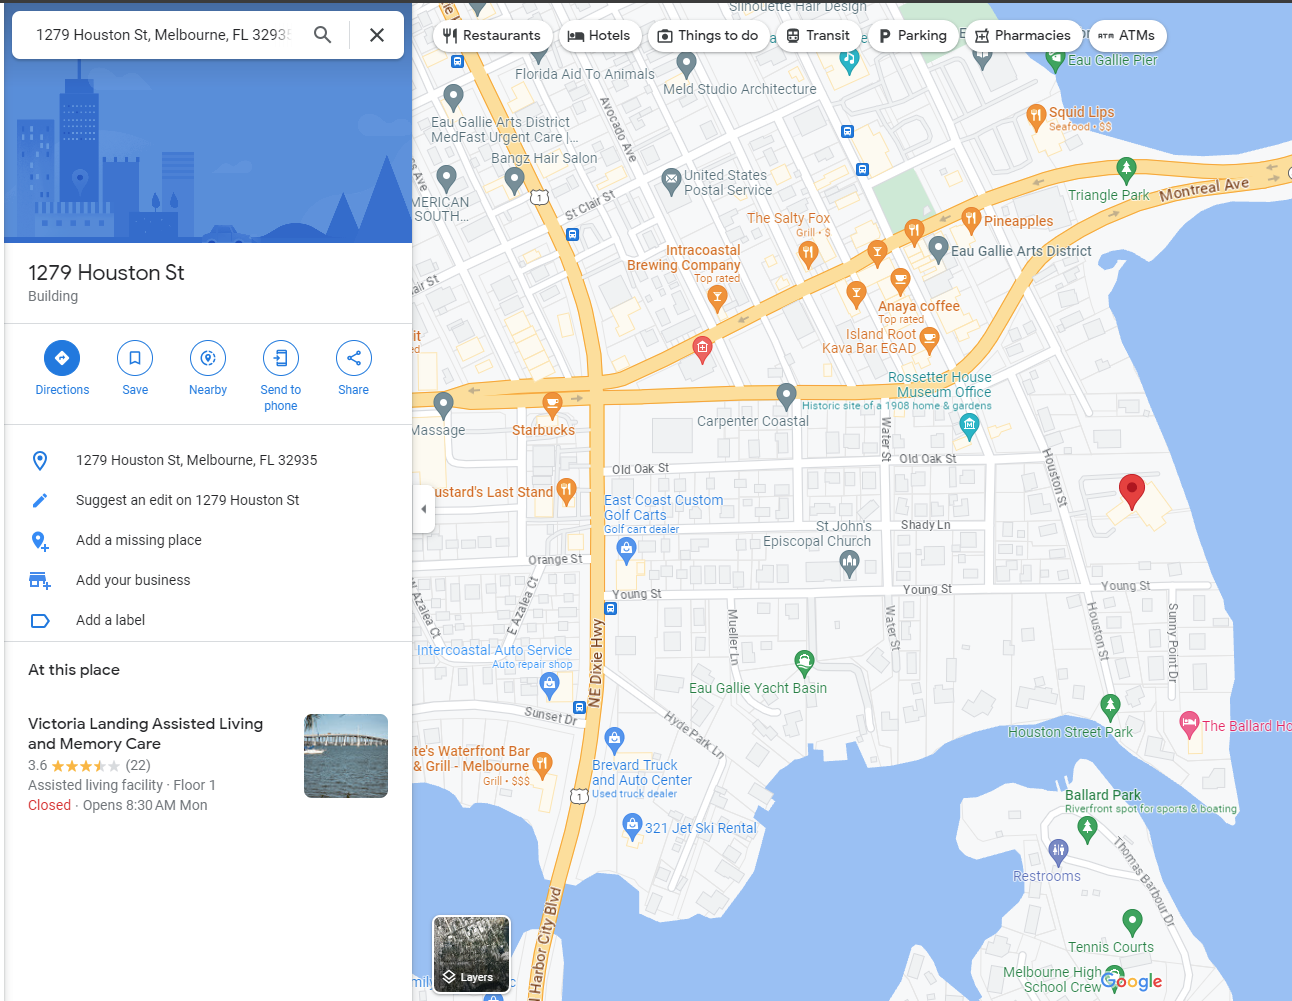Screen dimensions: 1292x1001
Task: Select Triangle Park green pin
Action: 1127,169
